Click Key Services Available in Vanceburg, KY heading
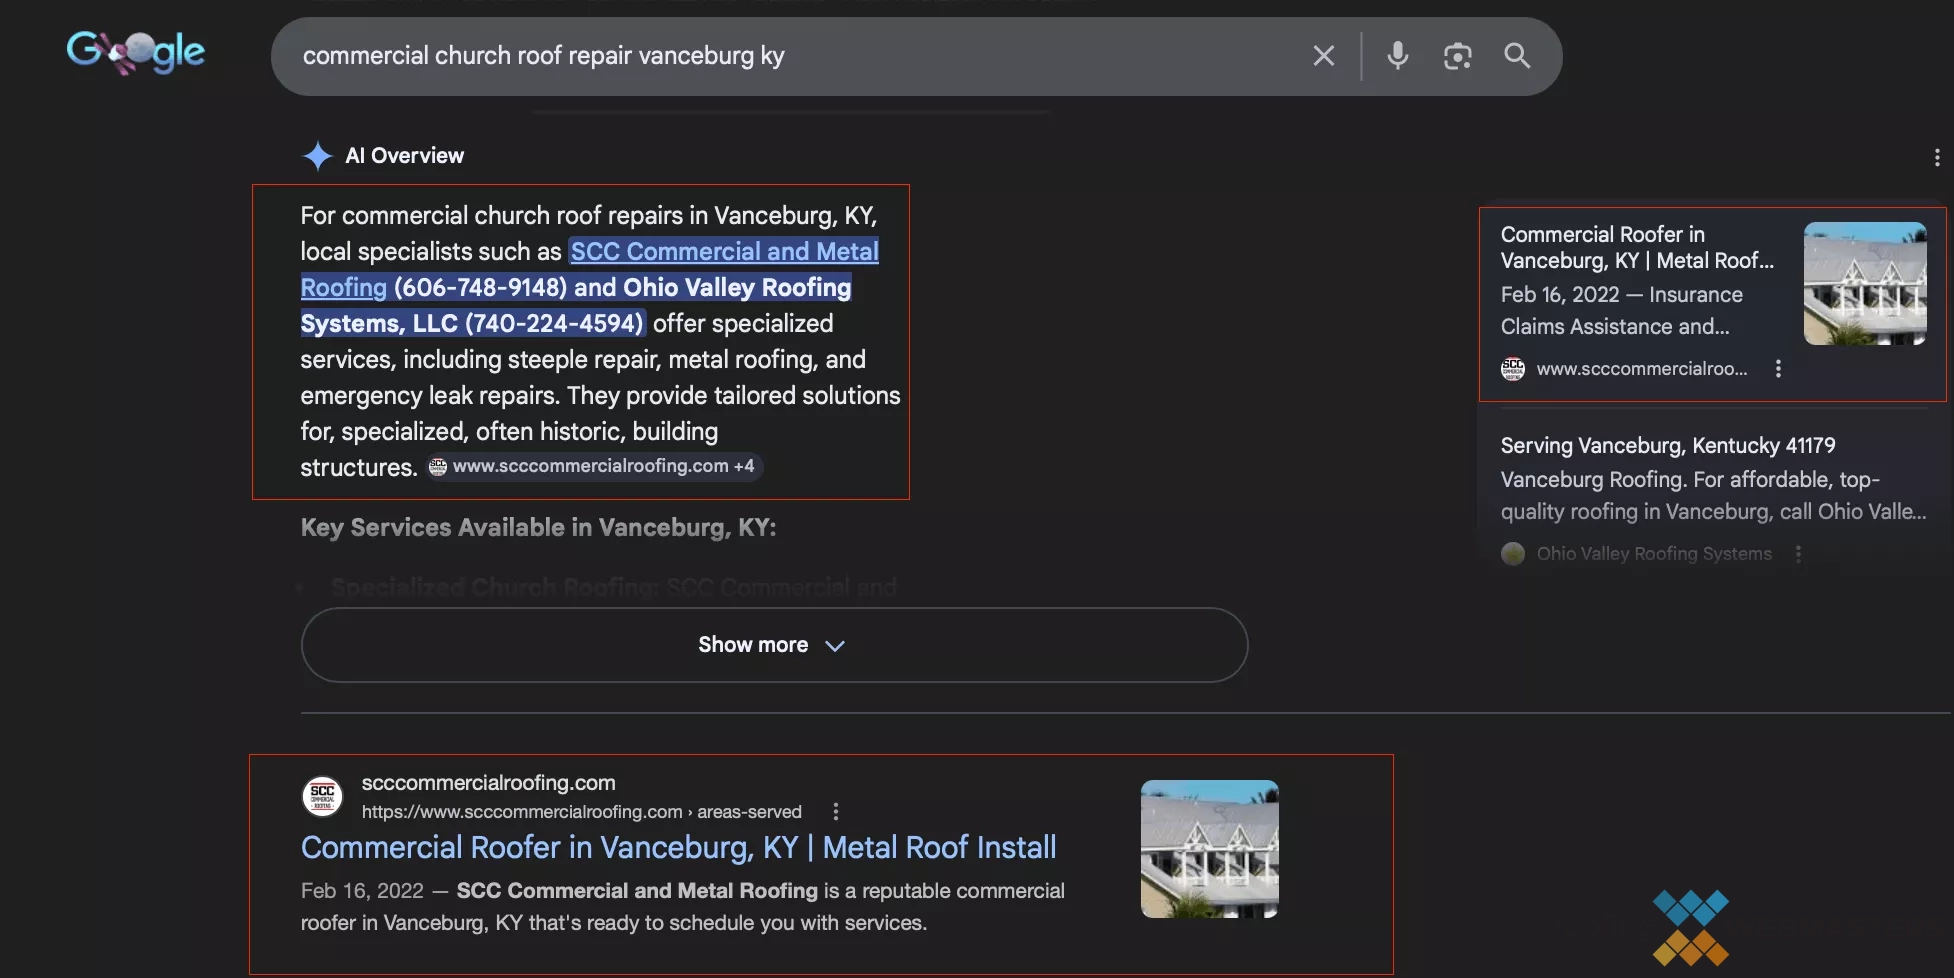 pos(538,527)
